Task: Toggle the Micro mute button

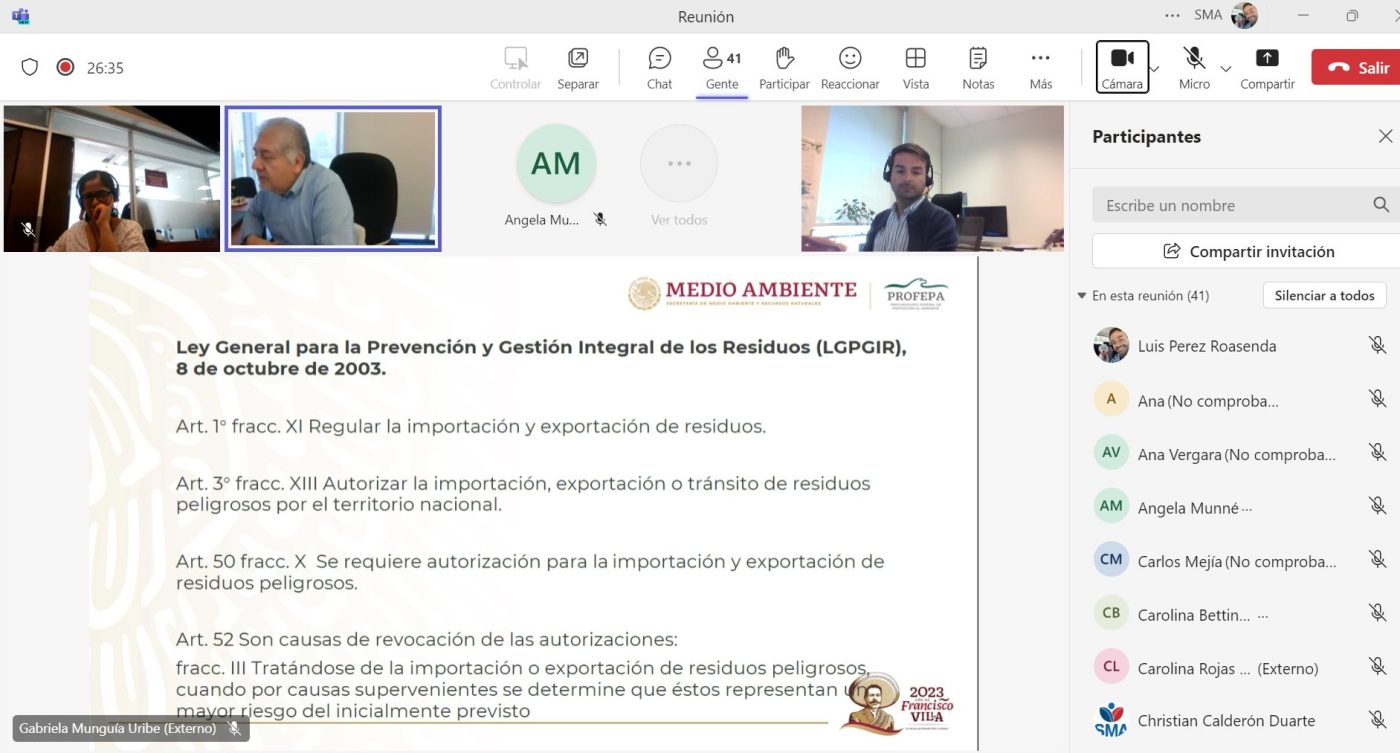Action: pyautogui.click(x=1194, y=66)
